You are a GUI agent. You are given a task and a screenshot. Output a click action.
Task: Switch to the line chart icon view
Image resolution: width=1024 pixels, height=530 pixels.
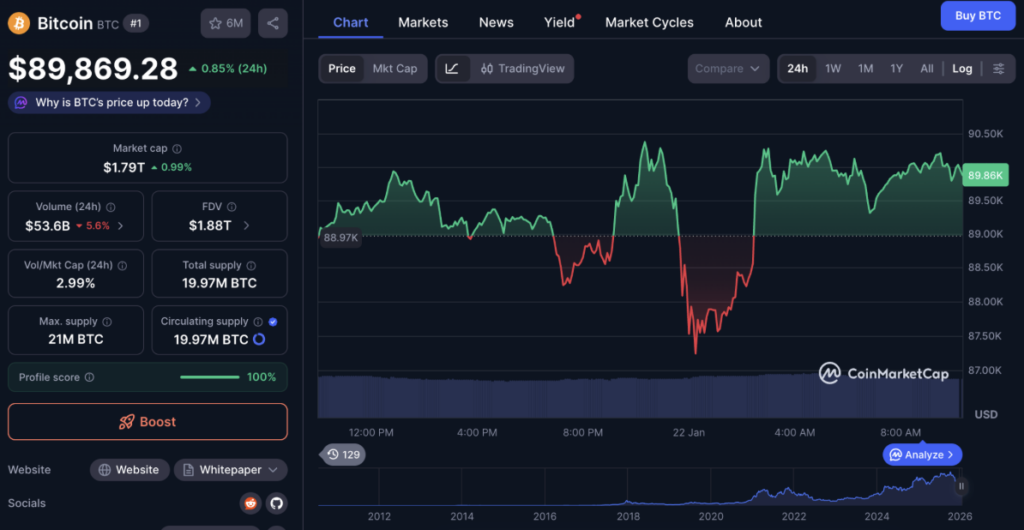coord(452,68)
